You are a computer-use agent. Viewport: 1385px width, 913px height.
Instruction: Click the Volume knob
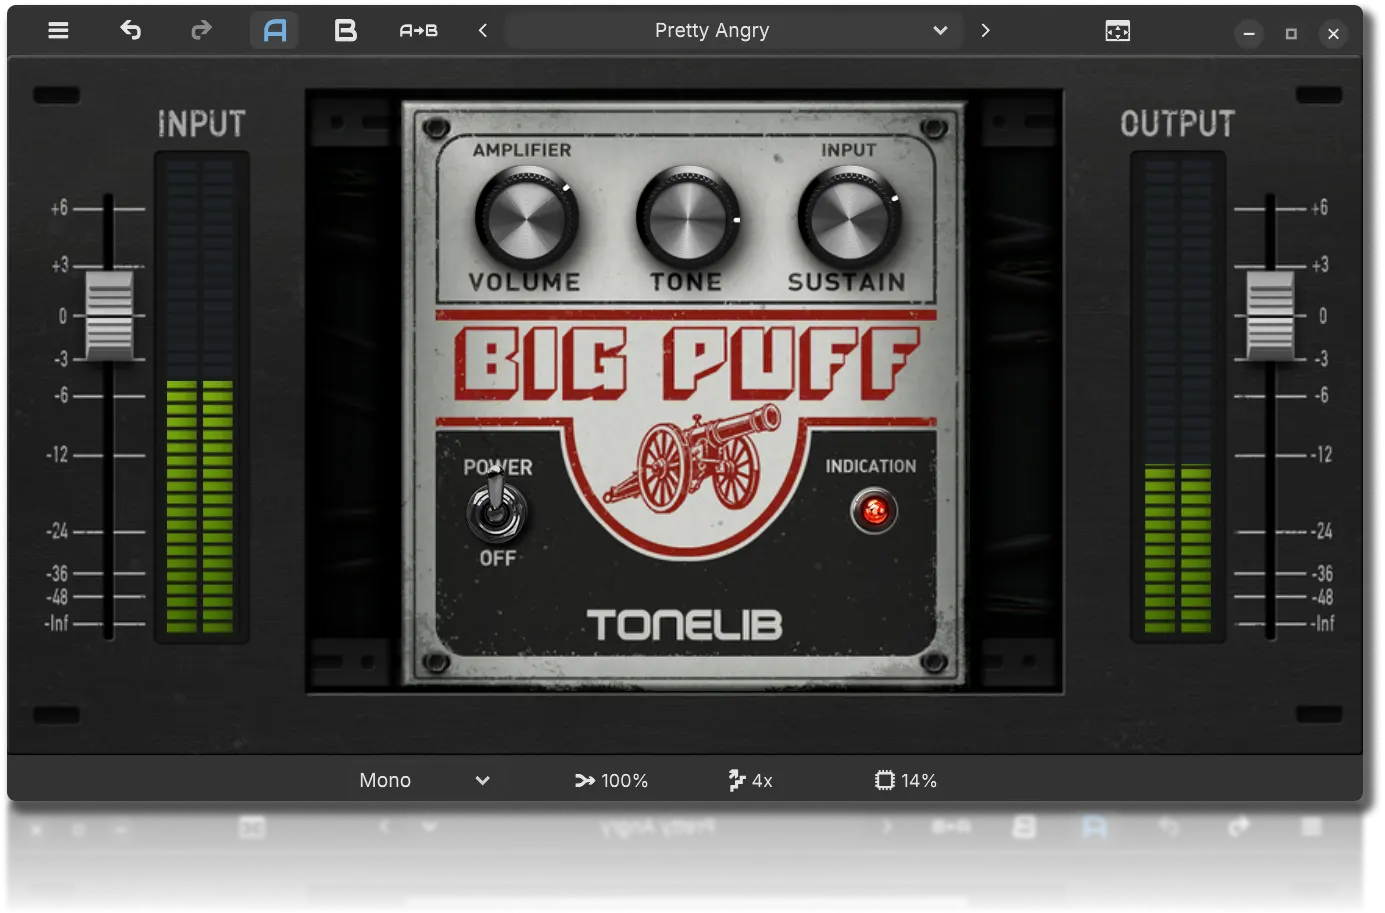click(x=526, y=219)
